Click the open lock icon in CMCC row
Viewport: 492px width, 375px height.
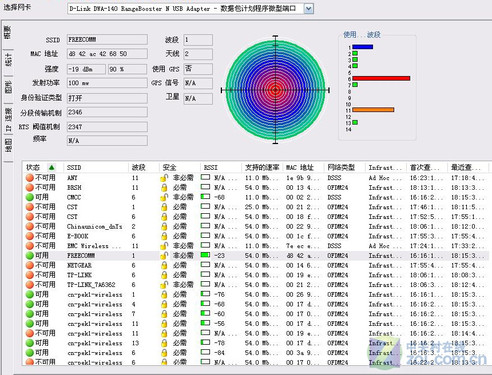164,197
